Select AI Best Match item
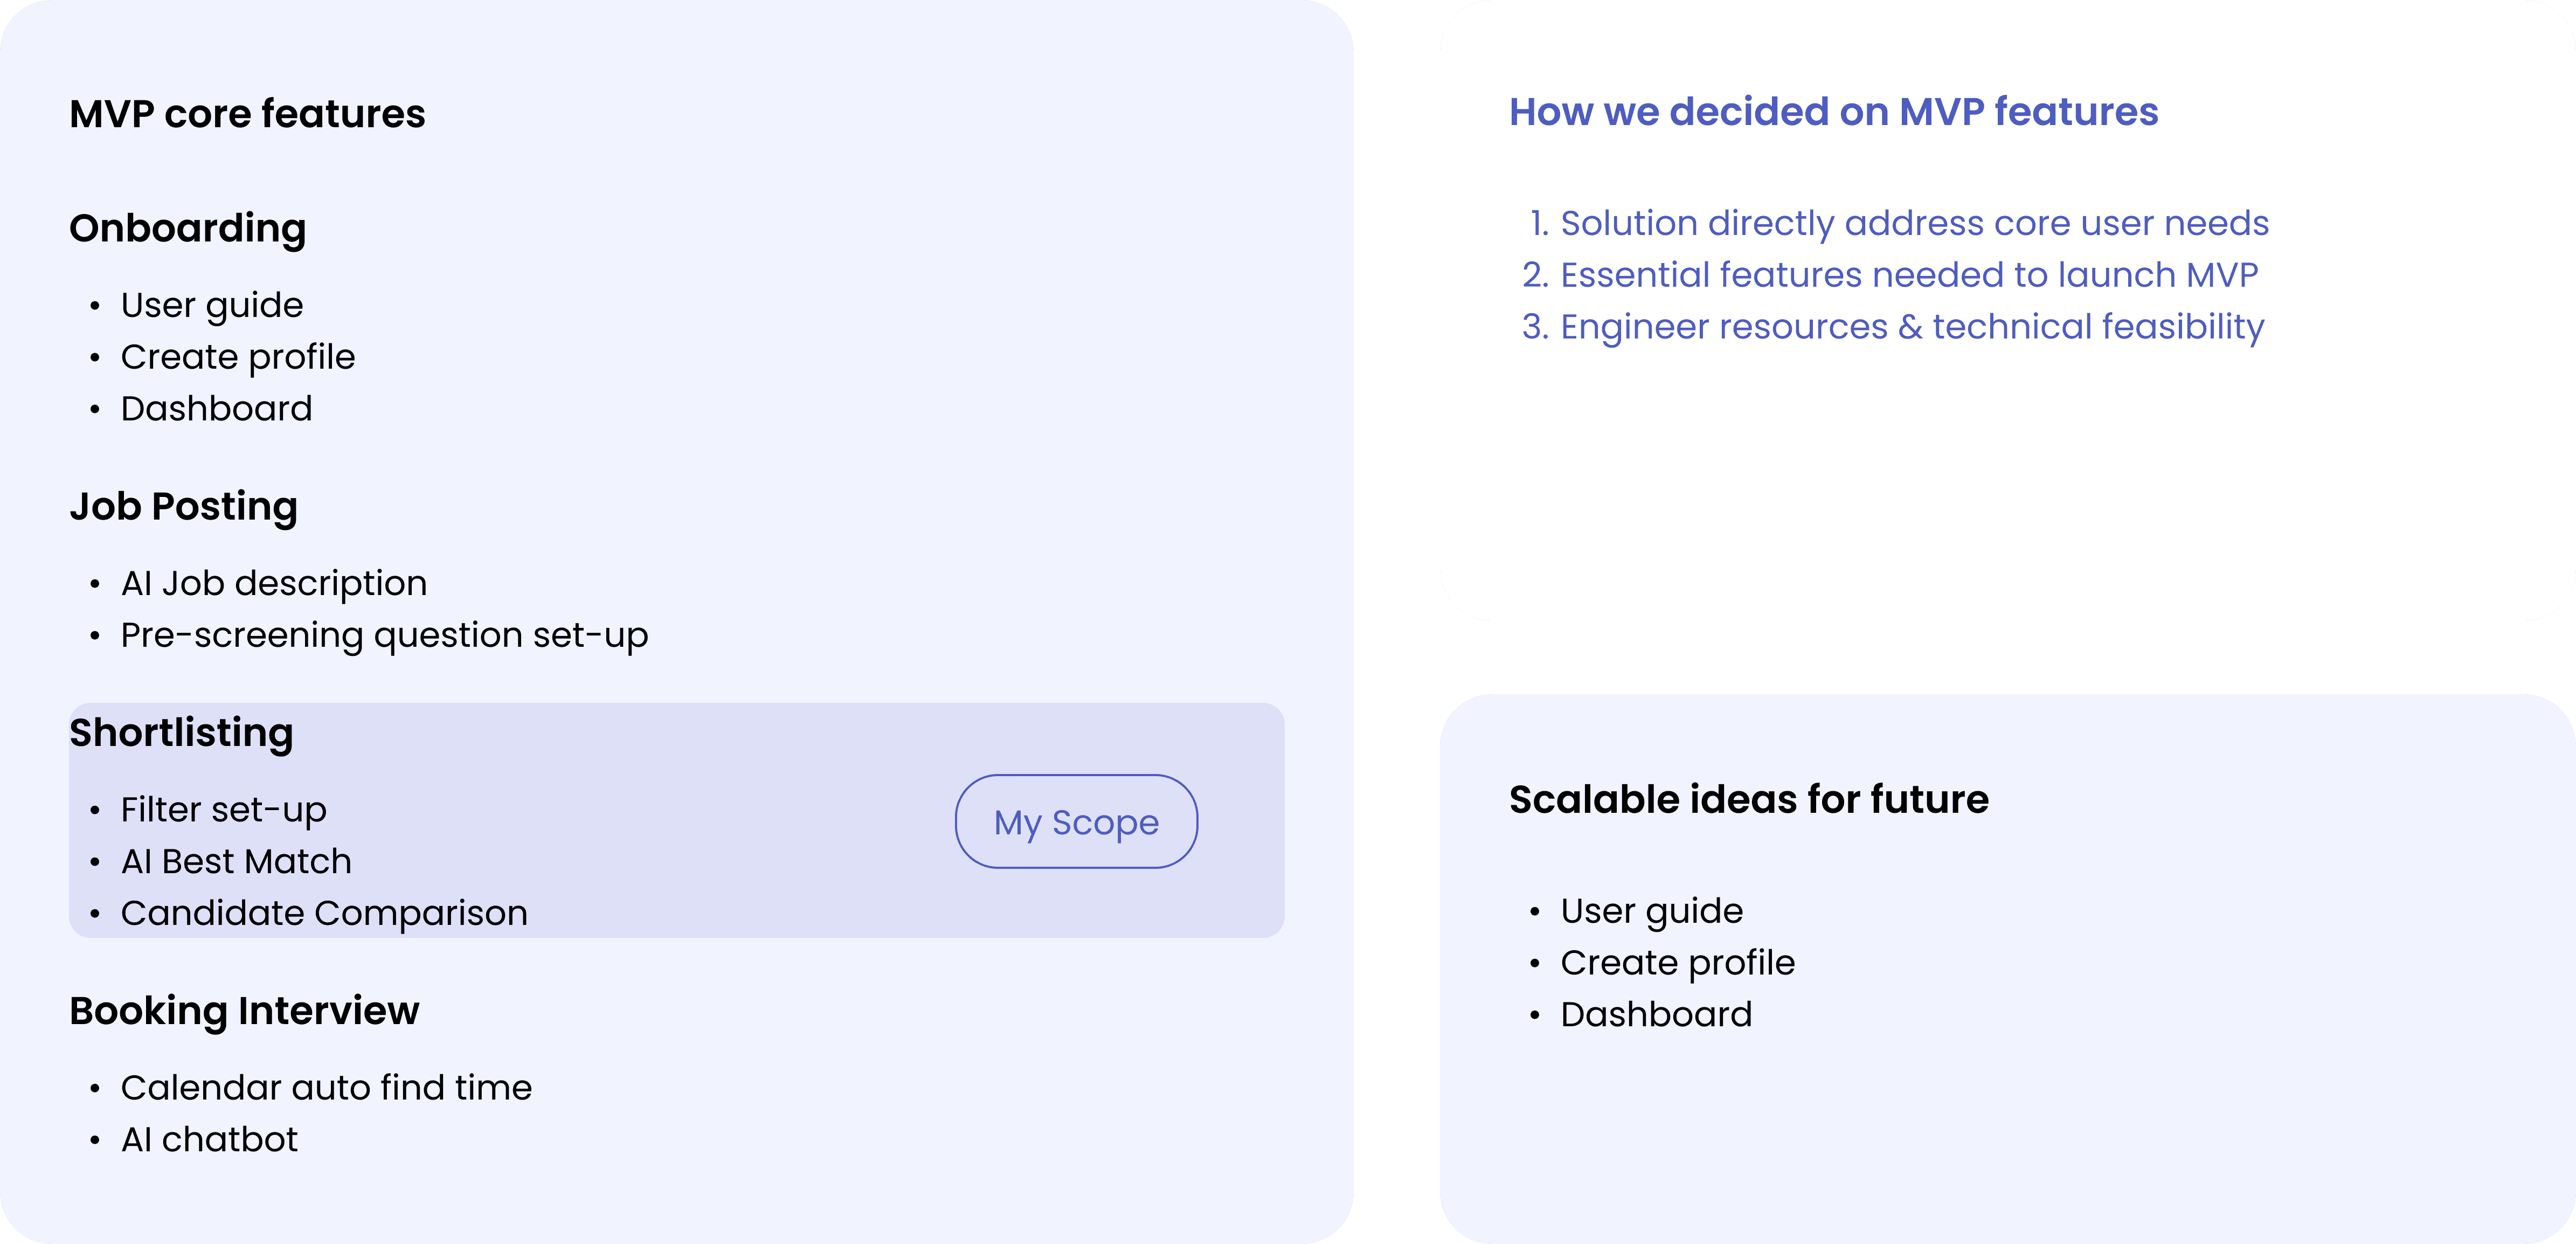Screen dimensions: 2576x1244 [x=236, y=862]
